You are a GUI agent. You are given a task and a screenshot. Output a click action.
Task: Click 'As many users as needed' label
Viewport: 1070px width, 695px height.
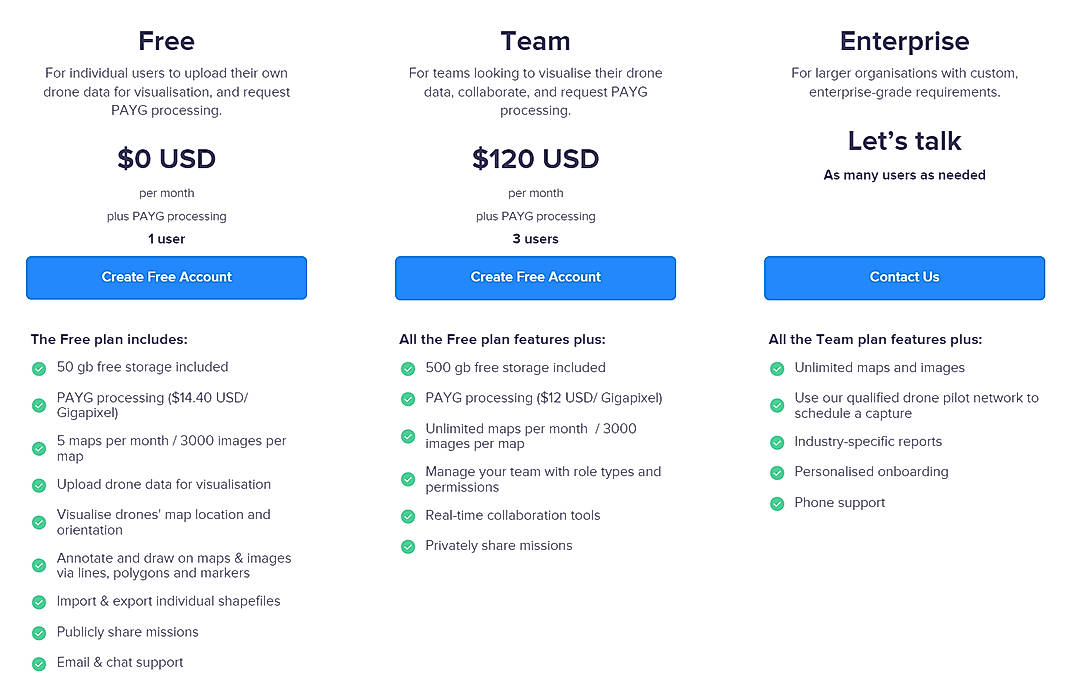coord(904,174)
